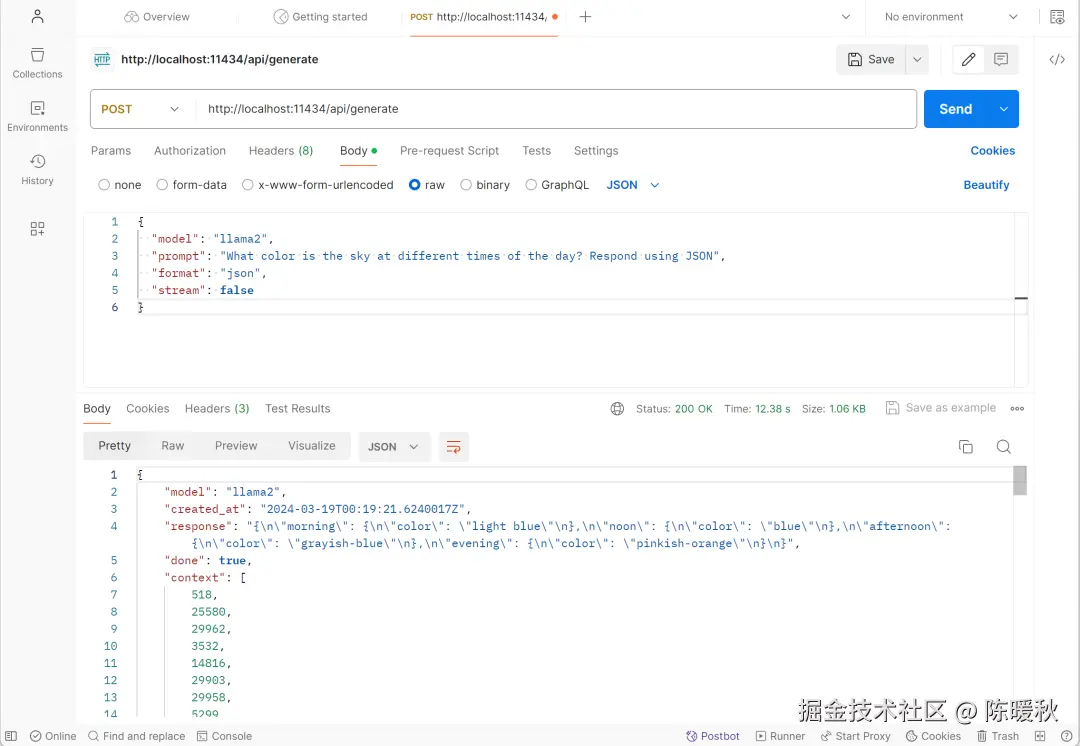Switch to the Overview tab
The image size is (1080, 746).
pos(157,17)
